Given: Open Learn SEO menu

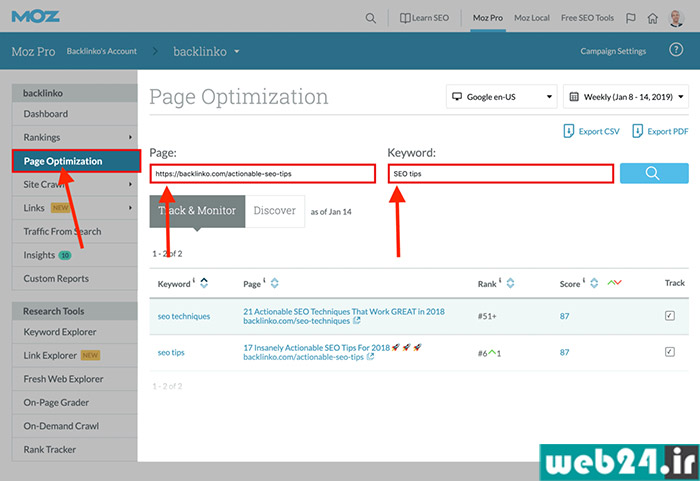Looking at the screenshot, I should [424, 18].
